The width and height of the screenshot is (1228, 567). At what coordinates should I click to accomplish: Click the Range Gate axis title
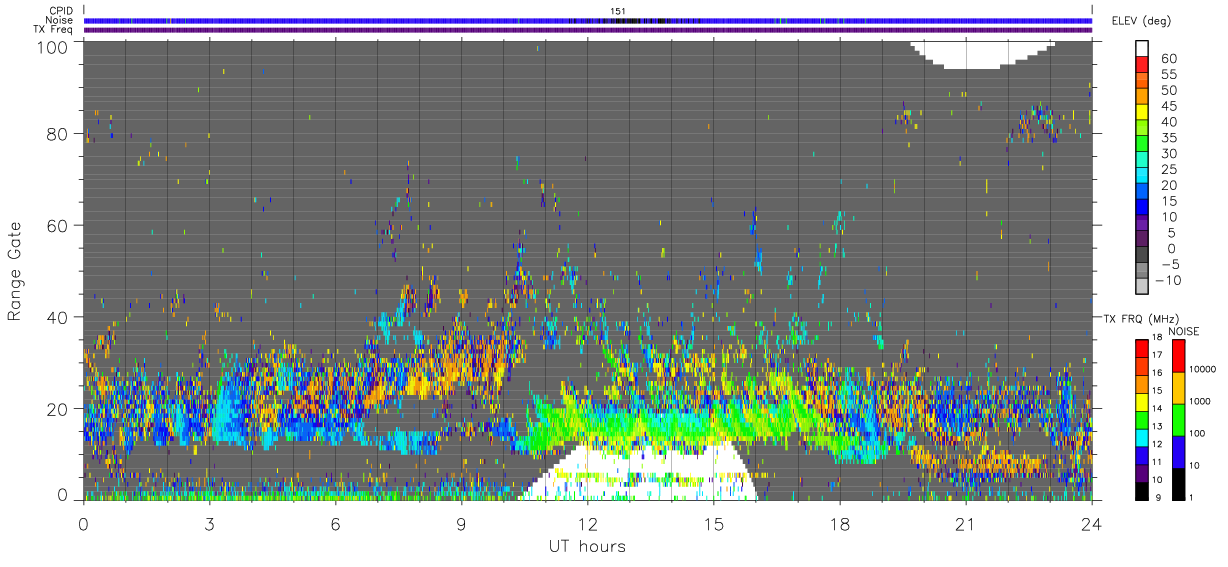[x=15, y=271]
